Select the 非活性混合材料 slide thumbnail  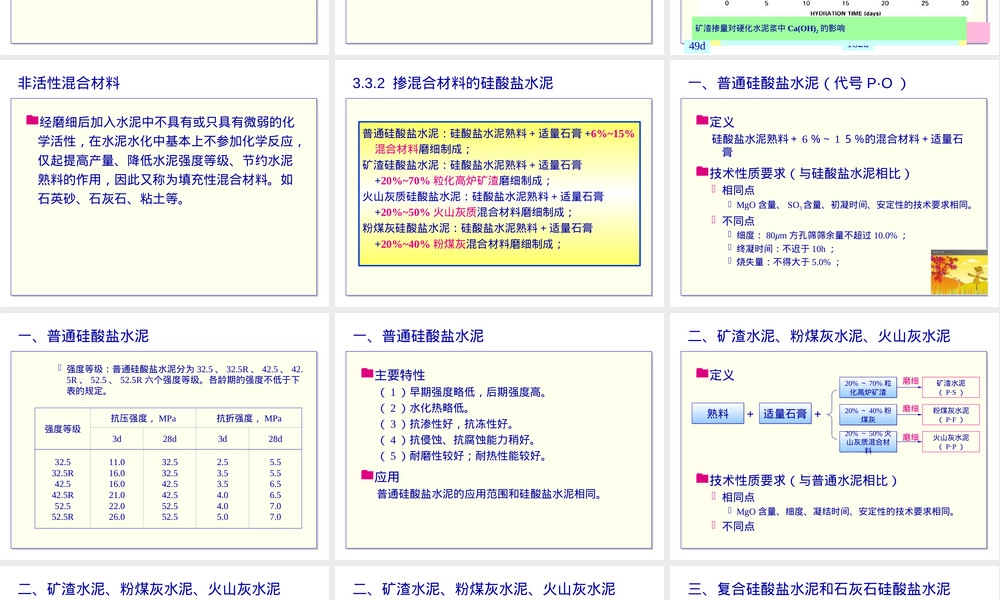[164, 184]
